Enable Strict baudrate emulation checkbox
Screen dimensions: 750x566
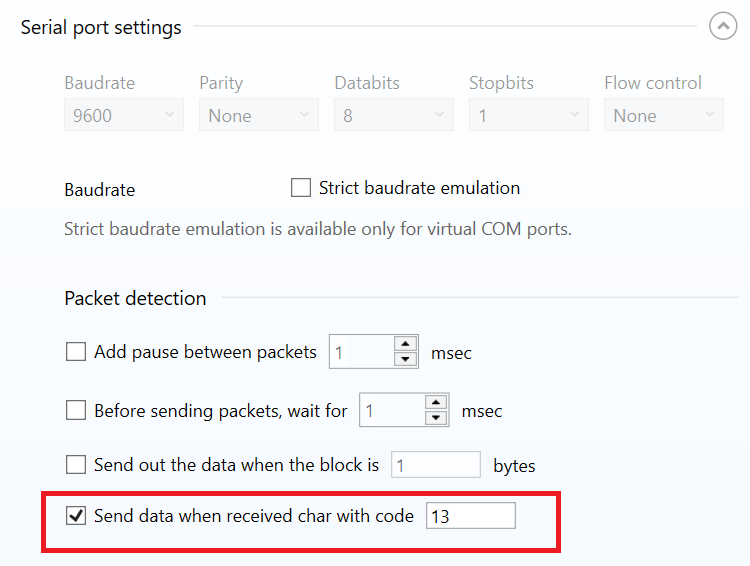click(301, 188)
